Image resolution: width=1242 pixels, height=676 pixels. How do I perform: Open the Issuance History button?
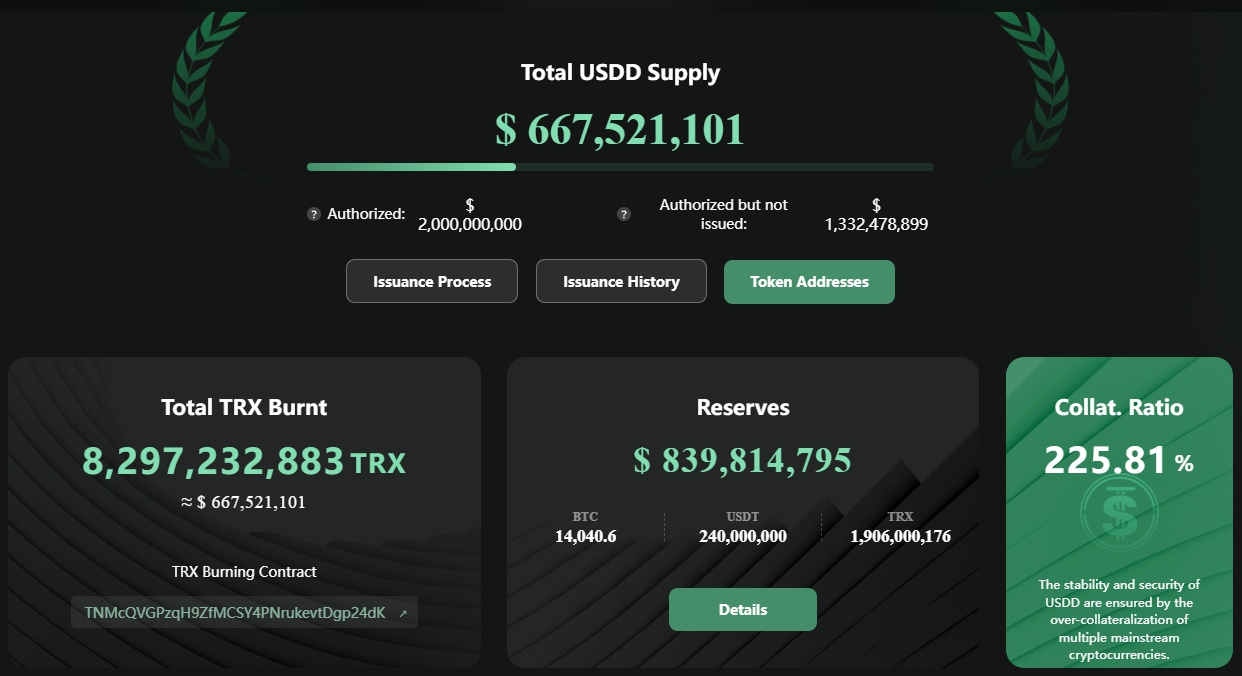[621, 281]
